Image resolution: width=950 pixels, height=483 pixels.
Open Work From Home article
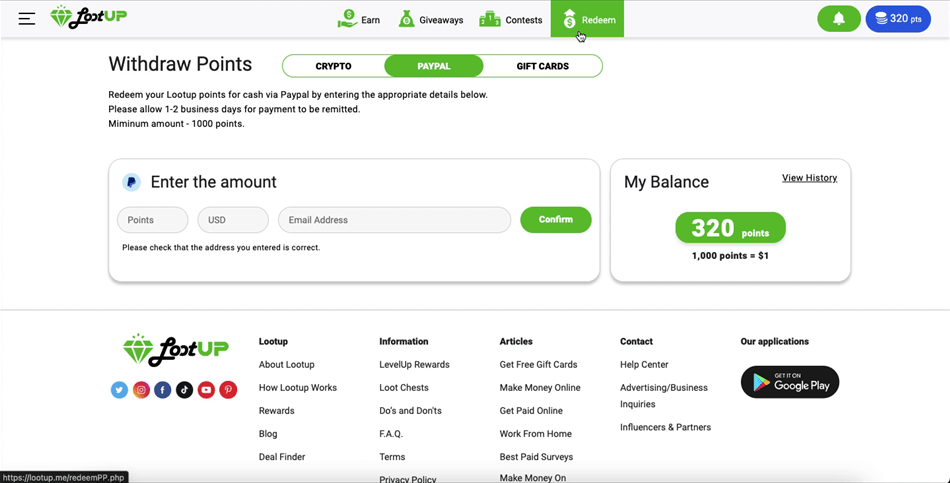pos(536,433)
